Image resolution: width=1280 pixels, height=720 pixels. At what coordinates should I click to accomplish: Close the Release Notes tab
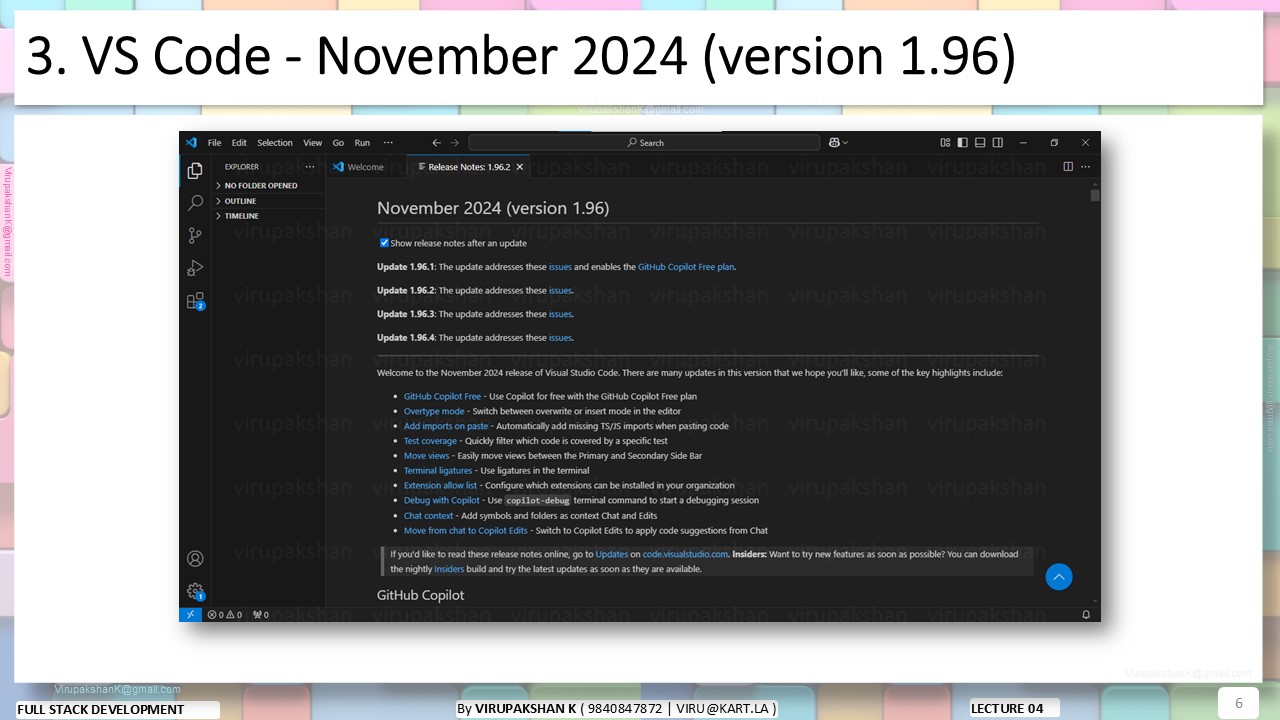[520, 167]
